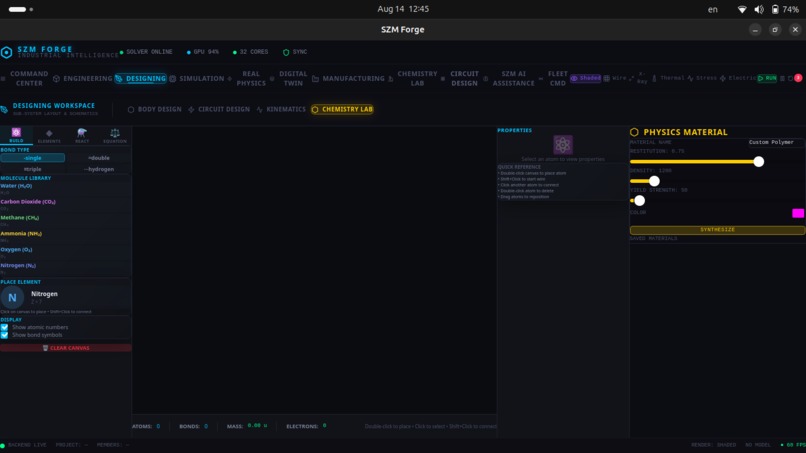806x453 pixels.
Task: Select yellow Chemistry Lab sub-tab
Action: (x=342, y=109)
